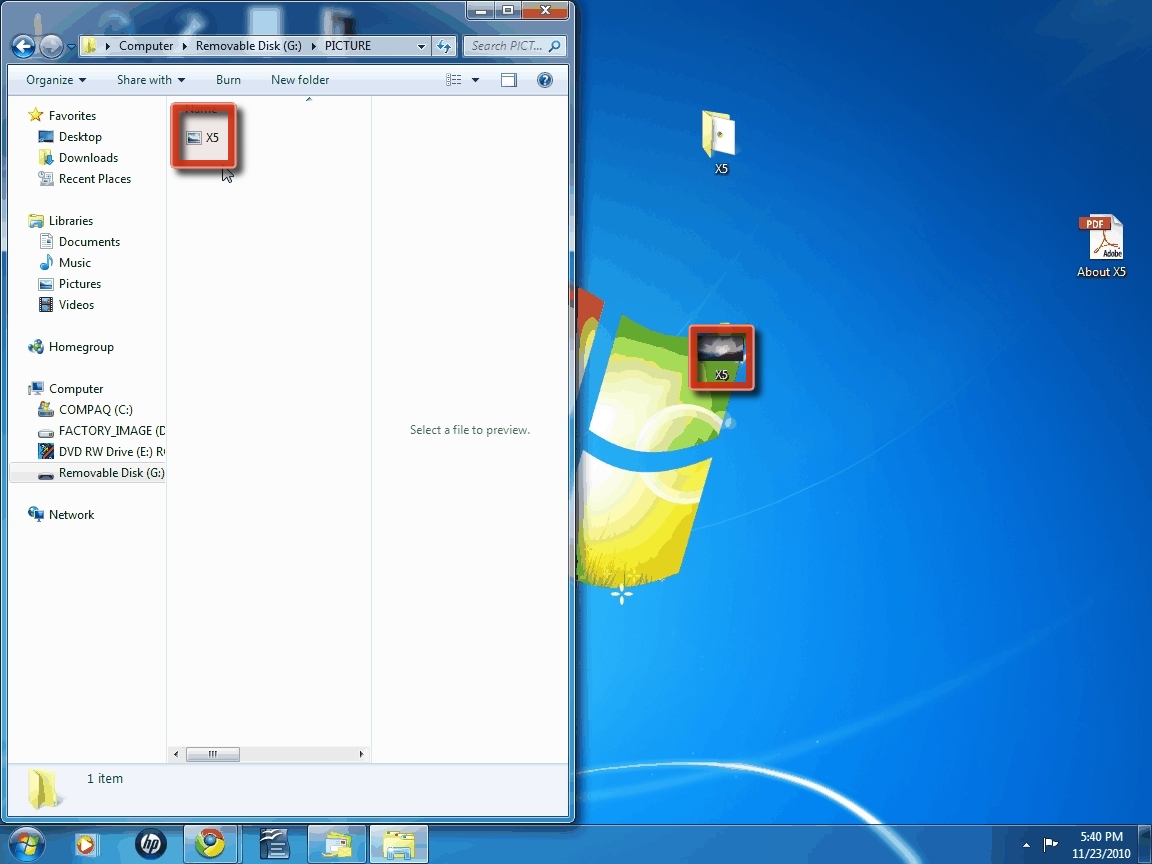The width and height of the screenshot is (1152, 864).
Task: Open the Music library
Action: coord(75,262)
